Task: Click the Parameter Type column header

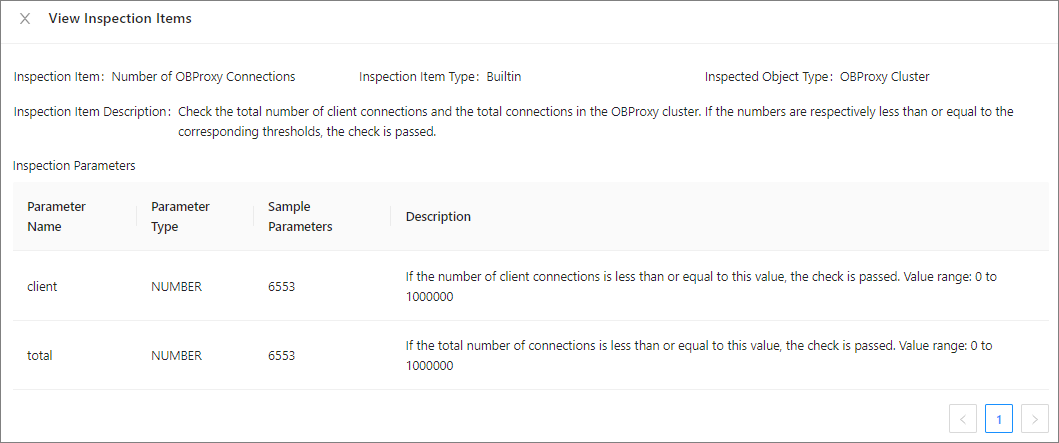Action: [180, 216]
